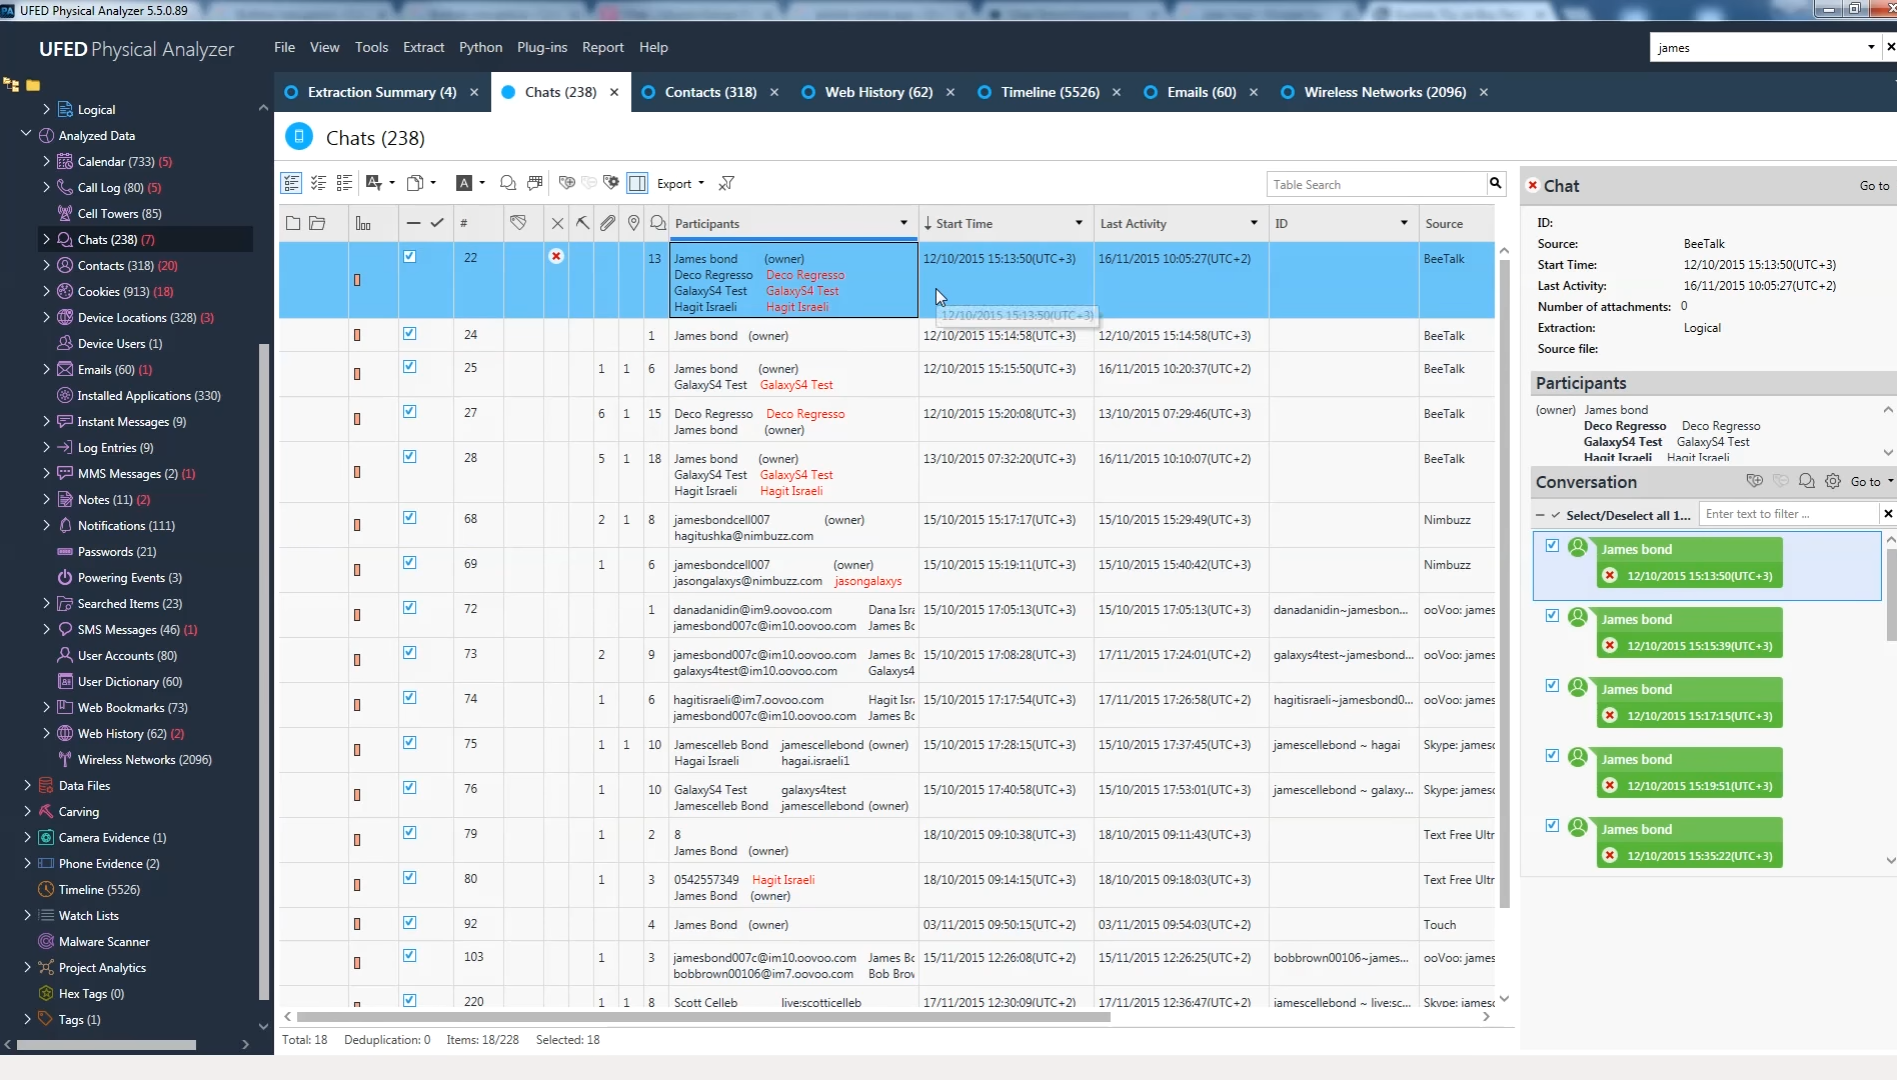Open the Export dropdown
1897x1080 pixels.
(x=680, y=183)
